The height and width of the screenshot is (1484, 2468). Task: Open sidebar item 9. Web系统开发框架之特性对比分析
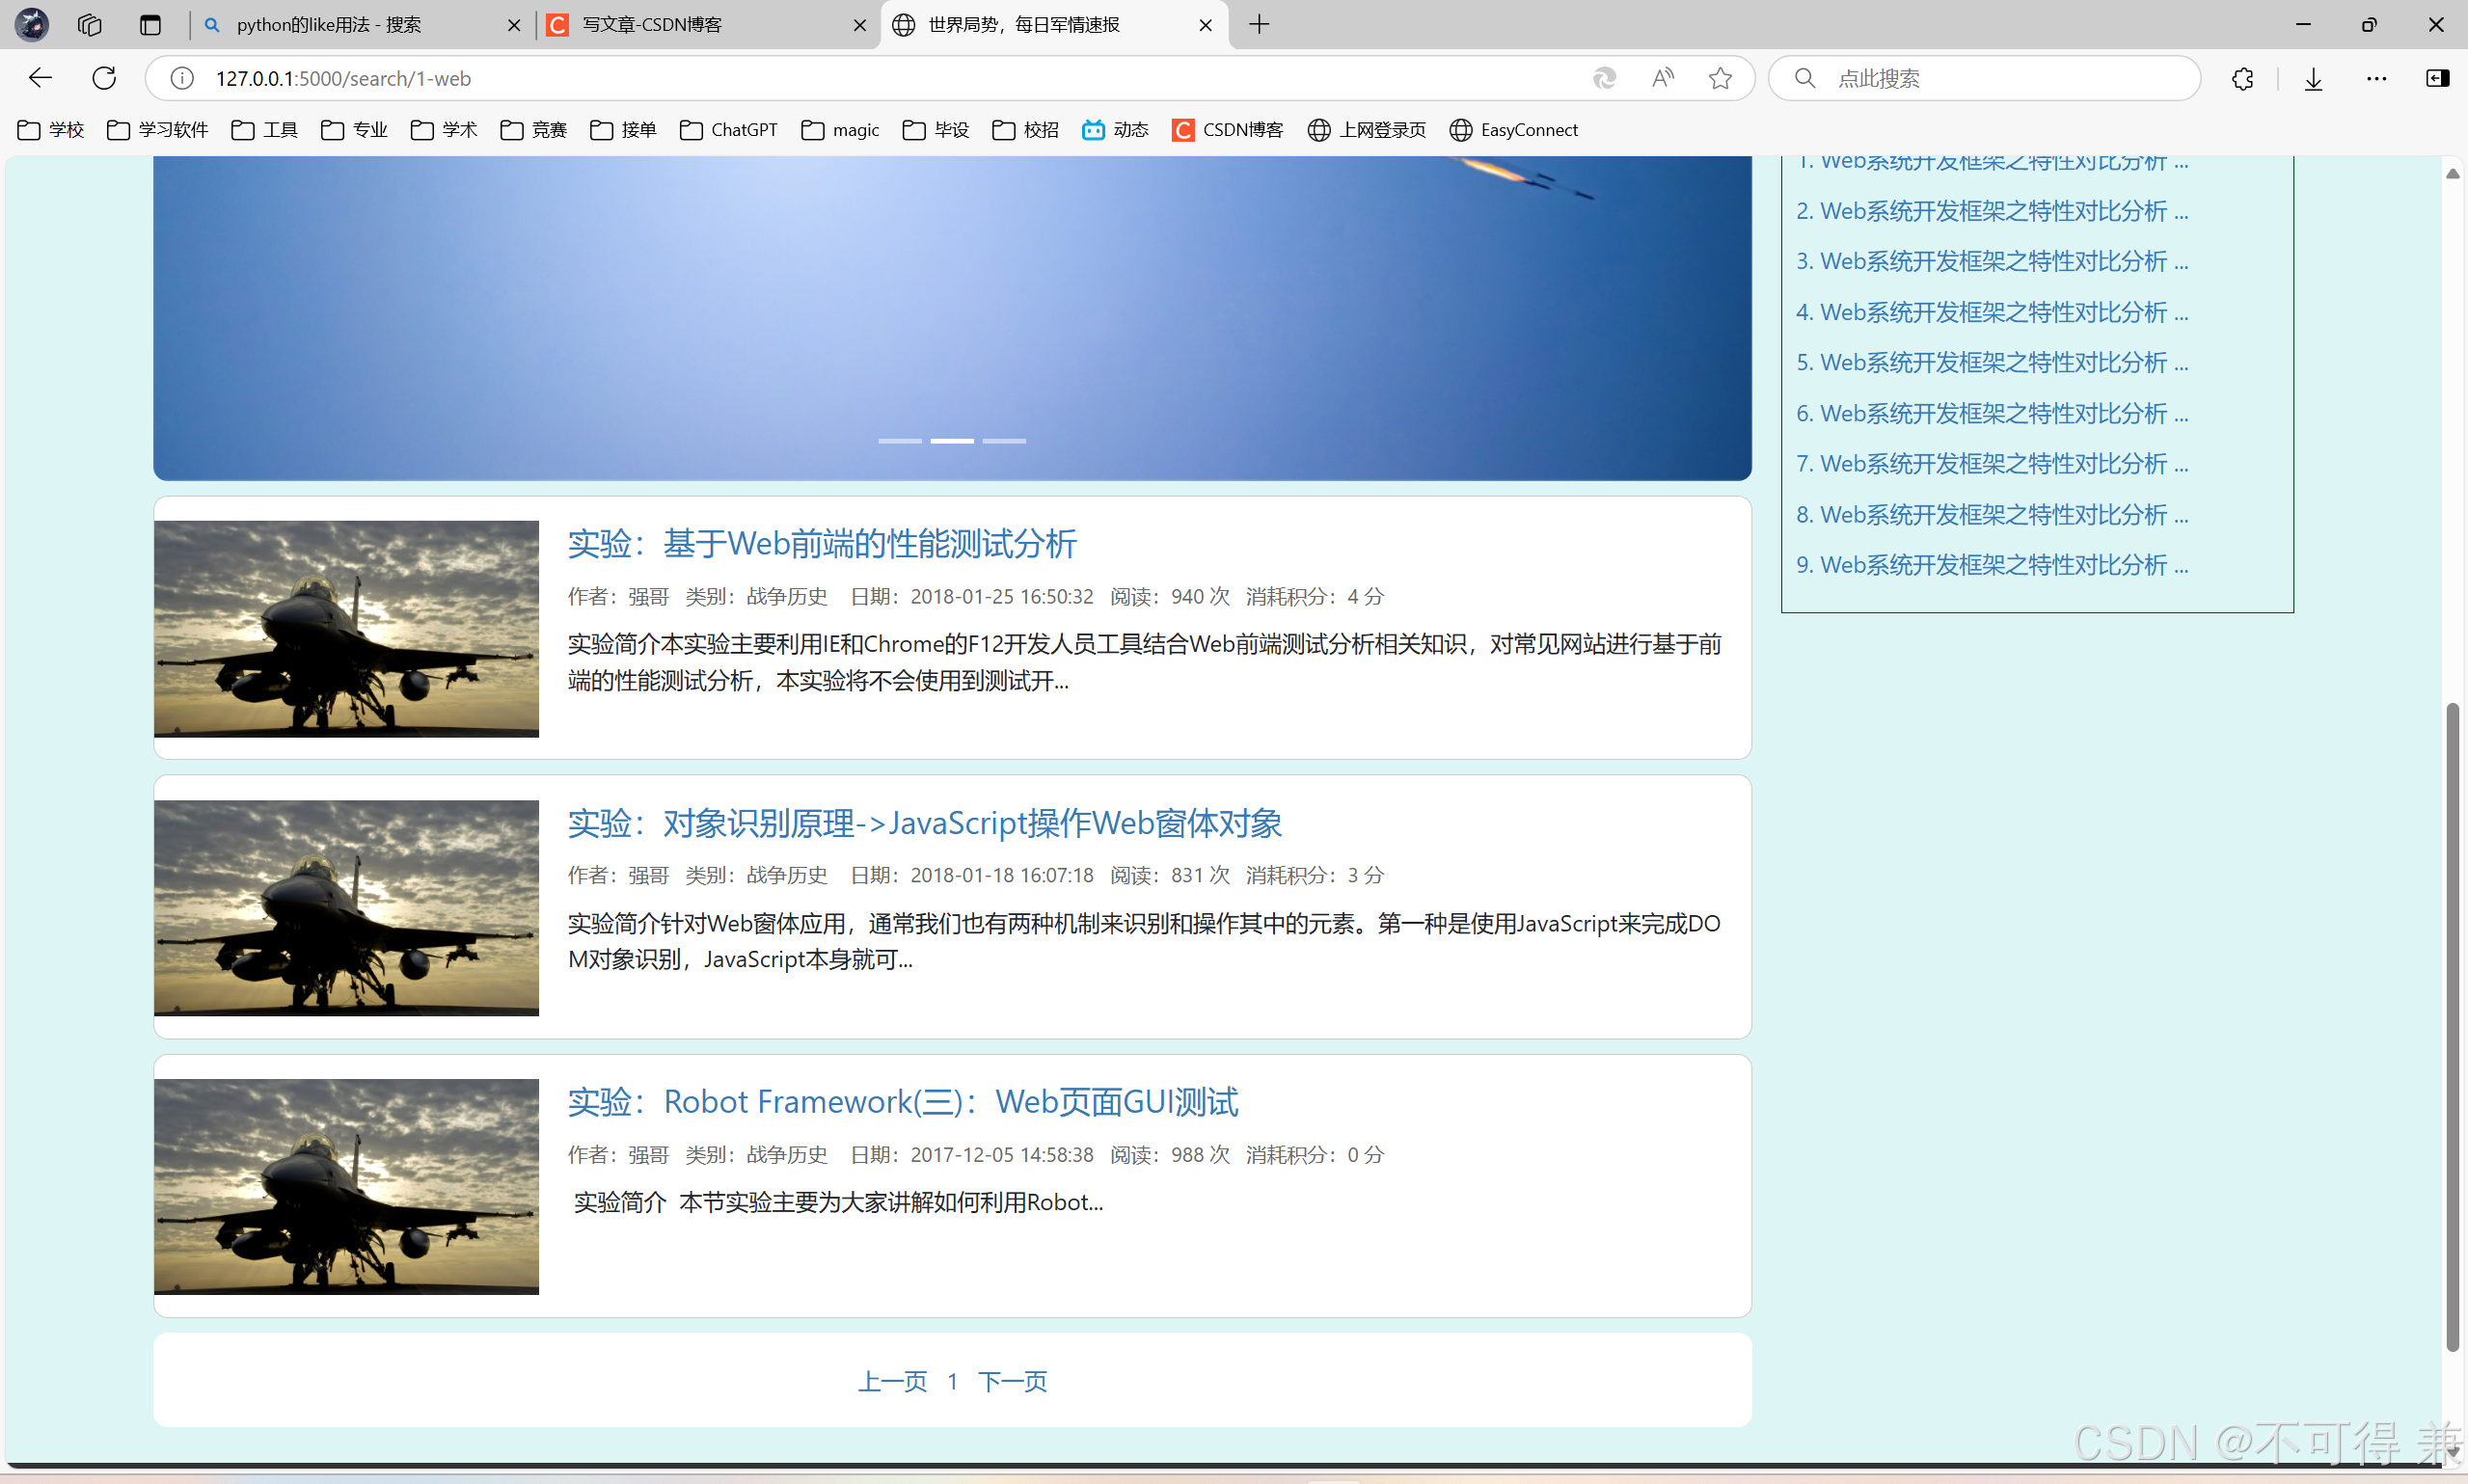(1992, 564)
